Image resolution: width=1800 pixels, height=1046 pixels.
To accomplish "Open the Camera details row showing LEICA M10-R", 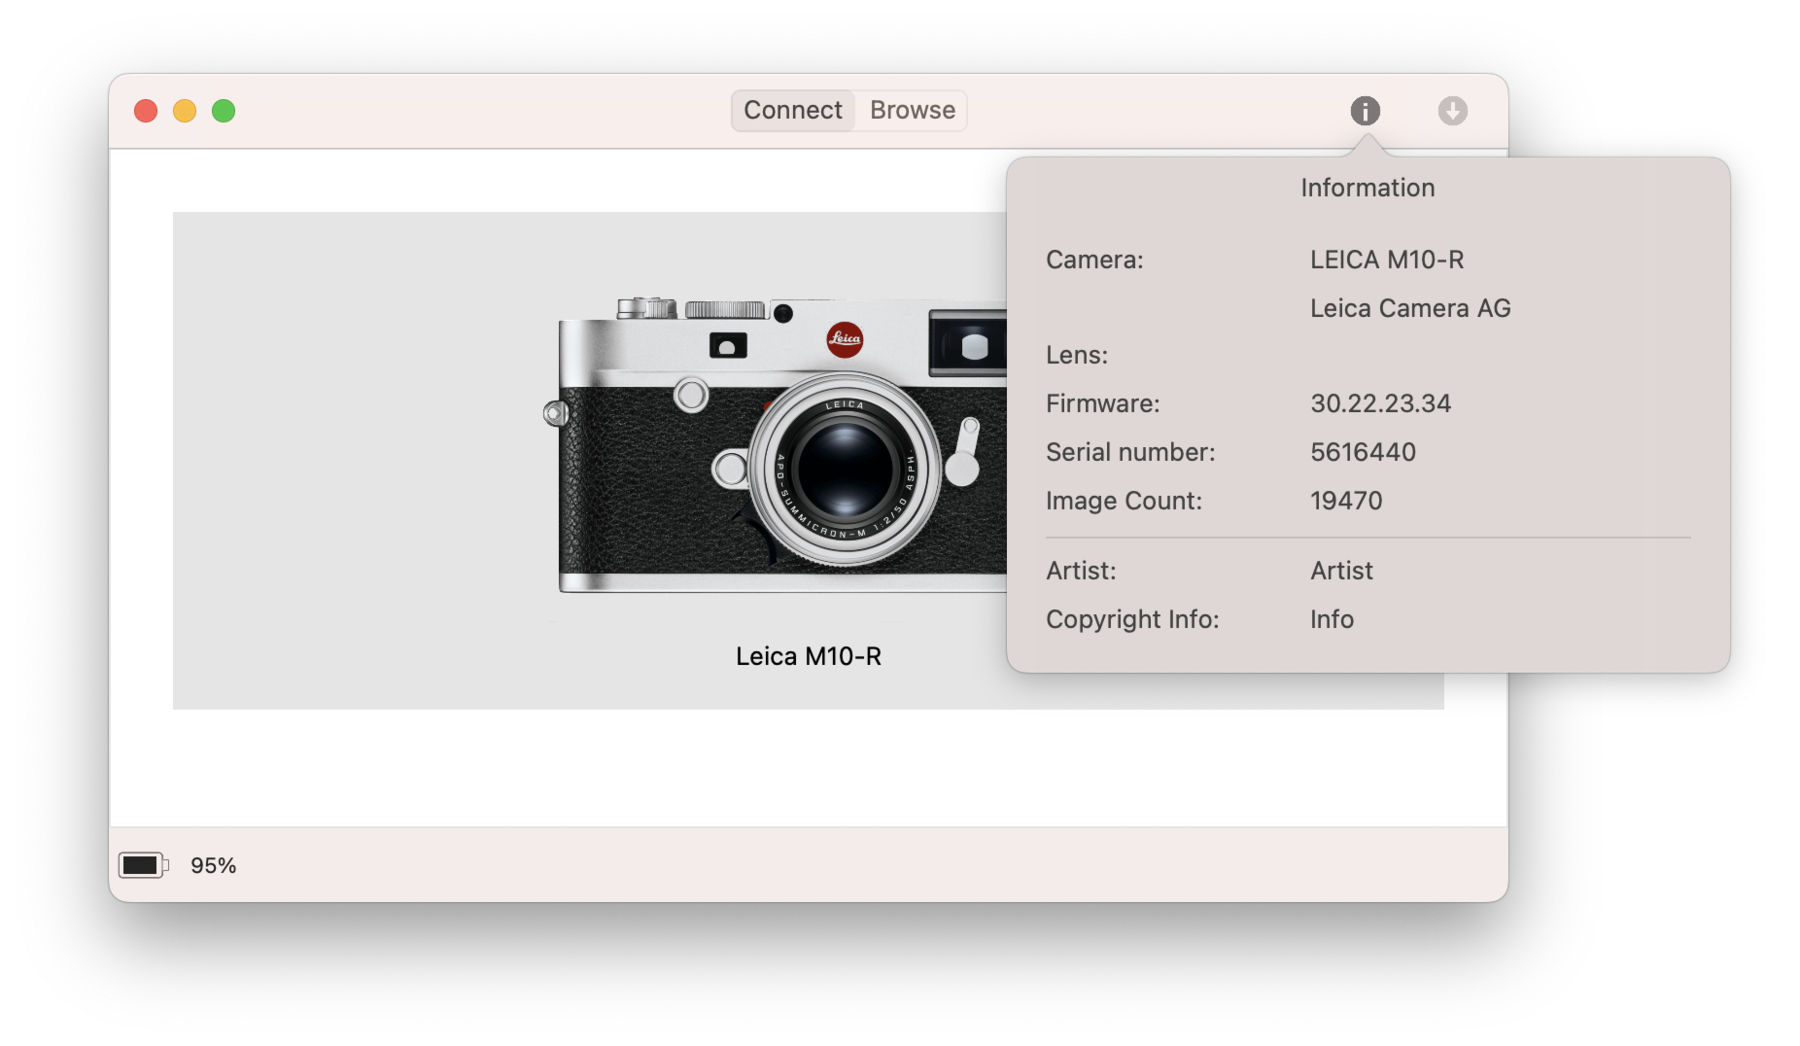I will (1386, 259).
